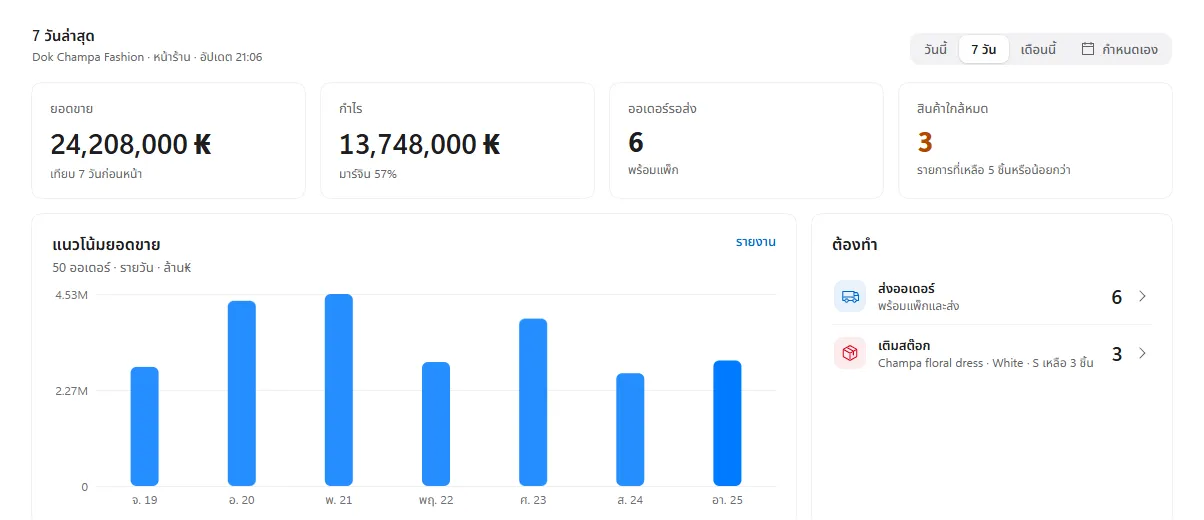Switch to the 7 วัน range tab
Screen dimensions: 1204x520
tap(983, 49)
